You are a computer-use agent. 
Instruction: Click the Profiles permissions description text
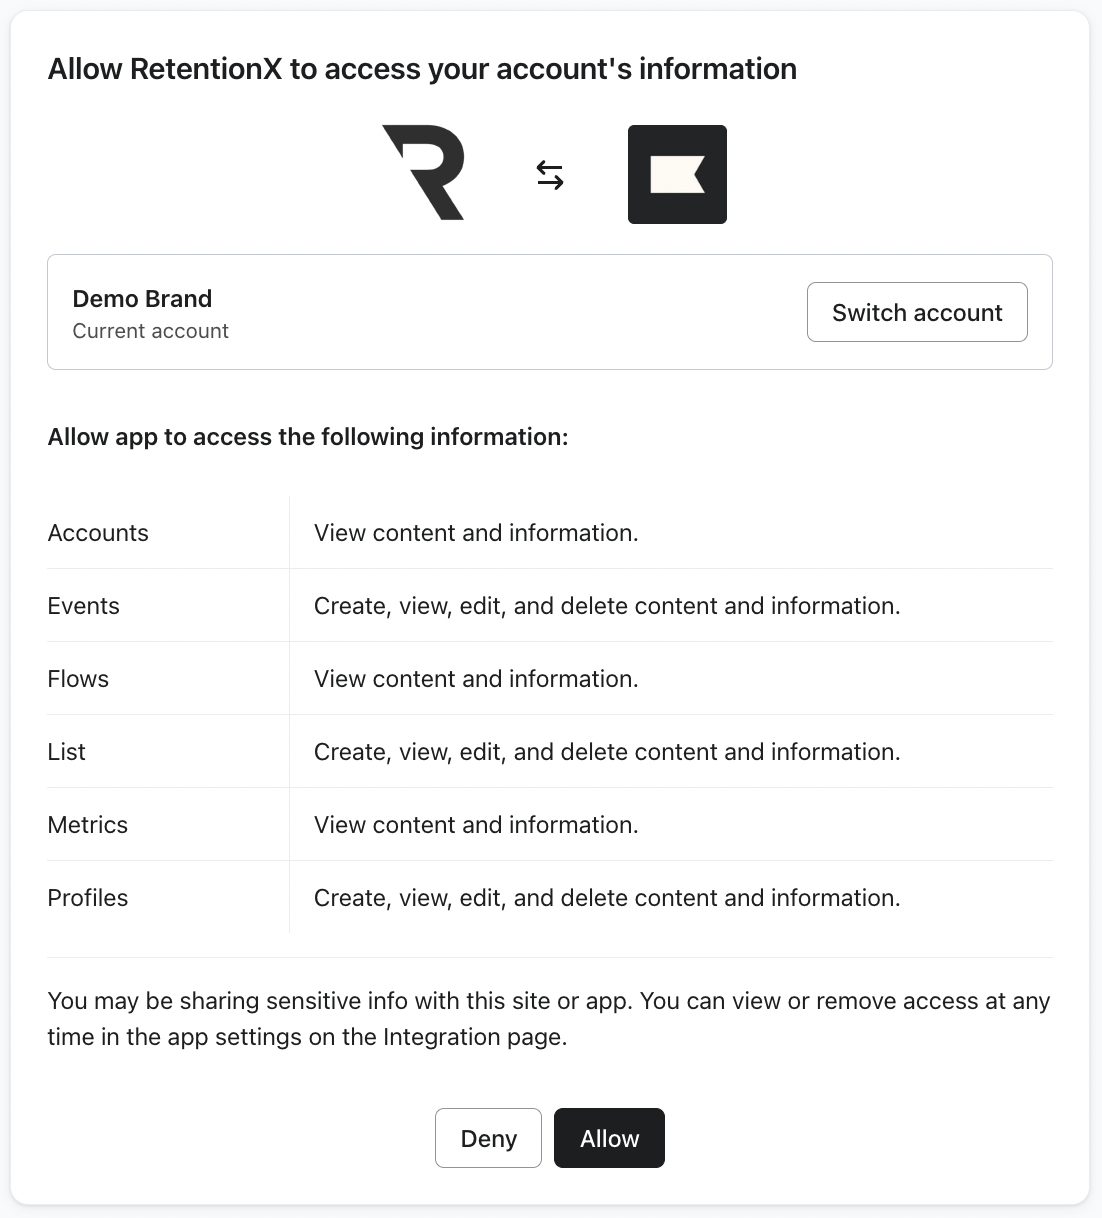[x=607, y=898]
